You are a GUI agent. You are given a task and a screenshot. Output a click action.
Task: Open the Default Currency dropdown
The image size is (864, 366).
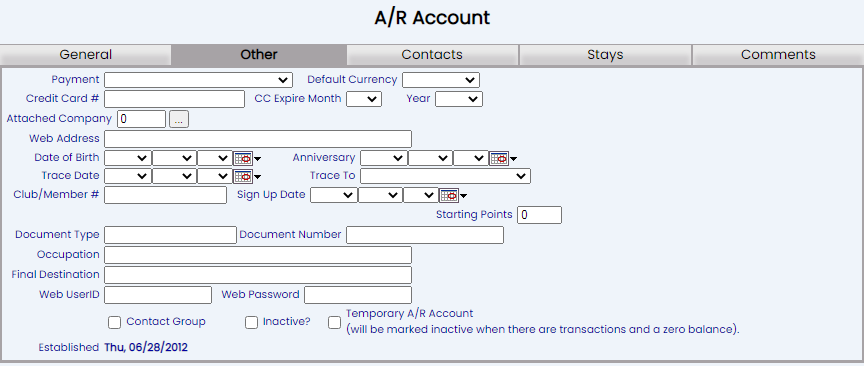click(441, 80)
